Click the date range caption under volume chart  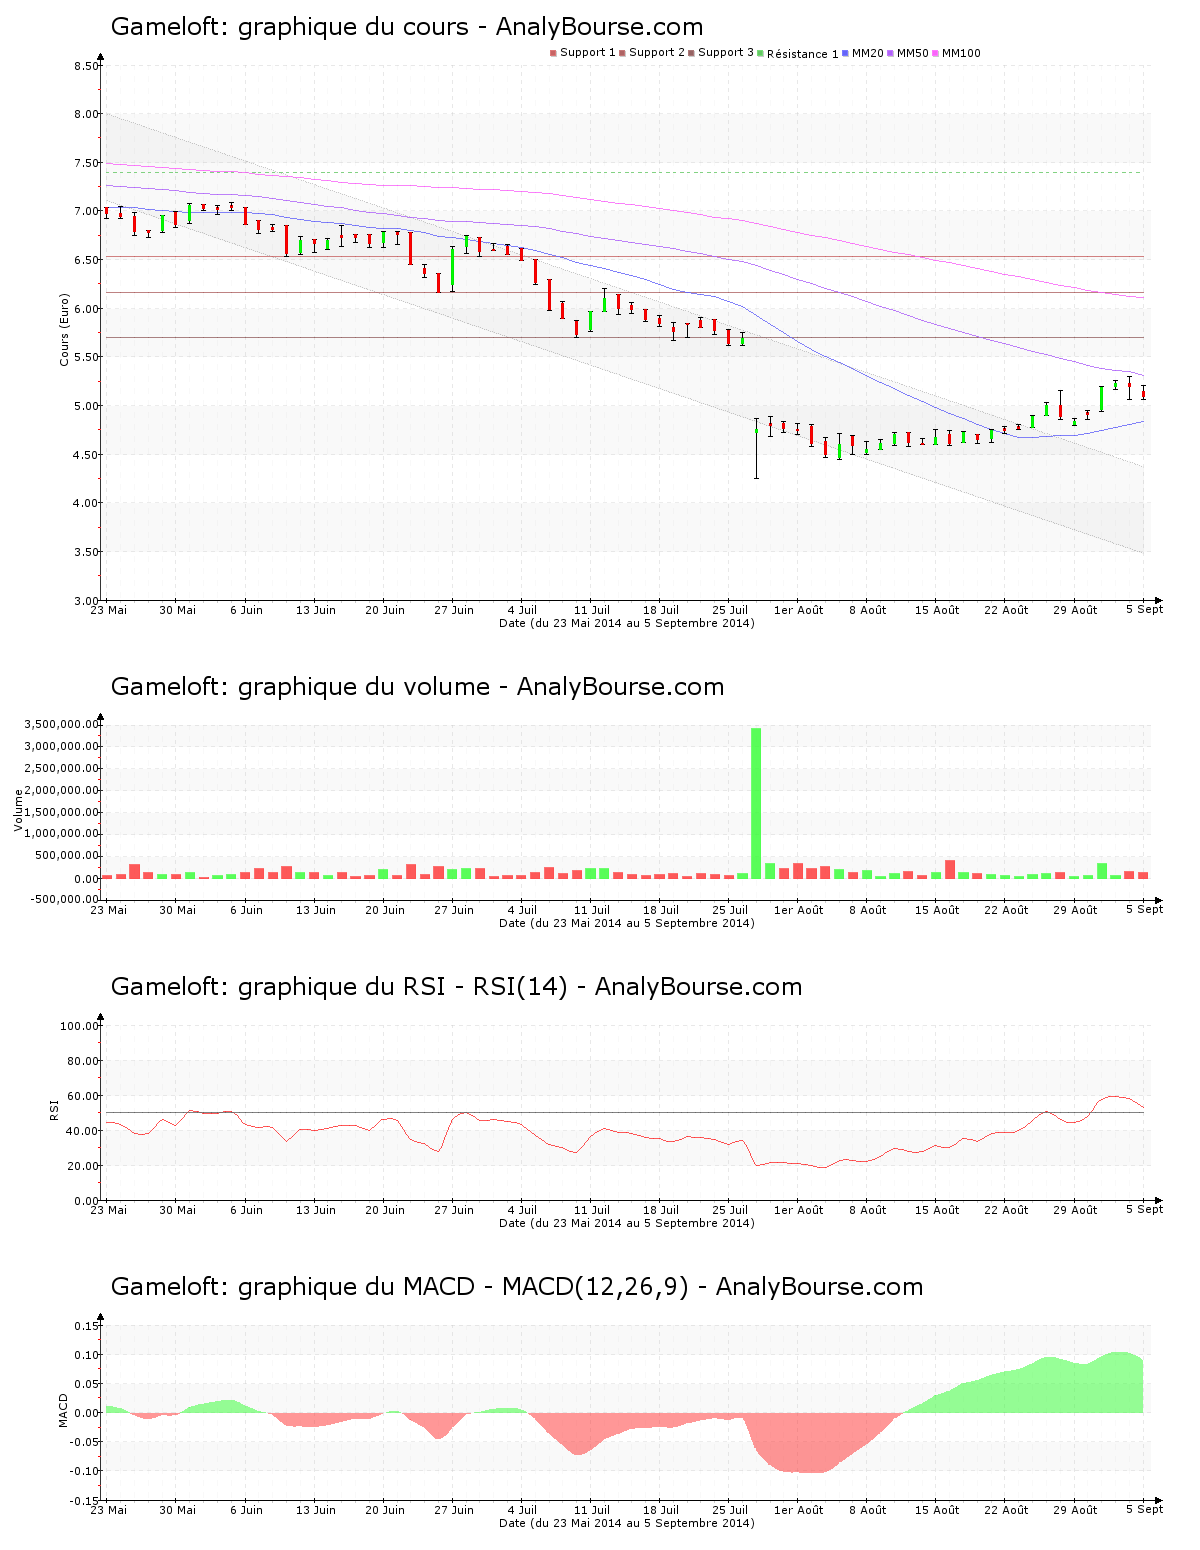coord(627,923)
